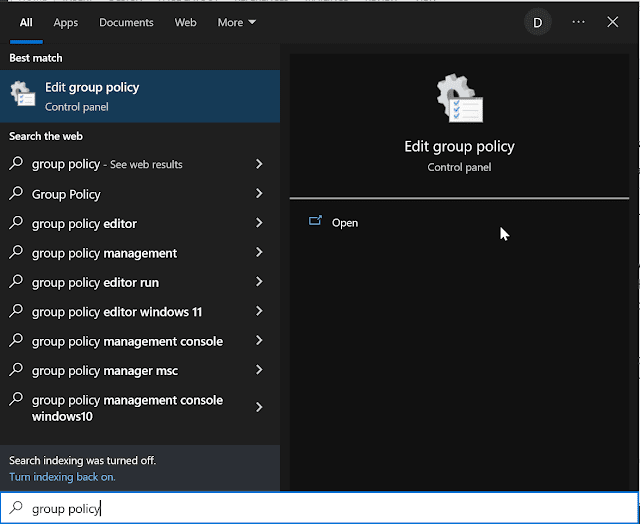The height and width of the screenshot is (524, 640).
Task: Select 'group policy - See web results' suggestion
Action: (140, 164)
